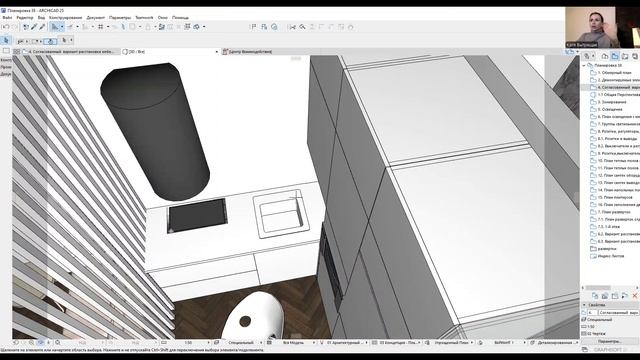Click the 3D view cube toolbar icon
640x360 pixels.
point(196,27)
